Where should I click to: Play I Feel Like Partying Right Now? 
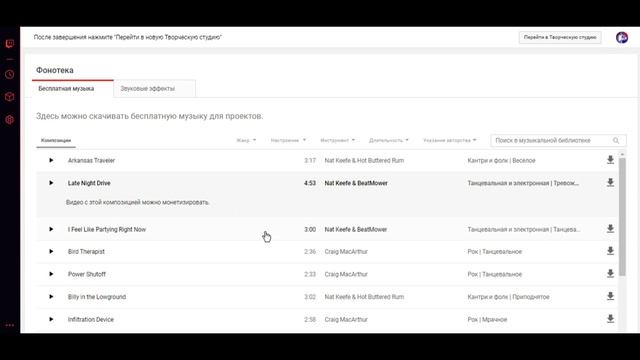[51, 229]
